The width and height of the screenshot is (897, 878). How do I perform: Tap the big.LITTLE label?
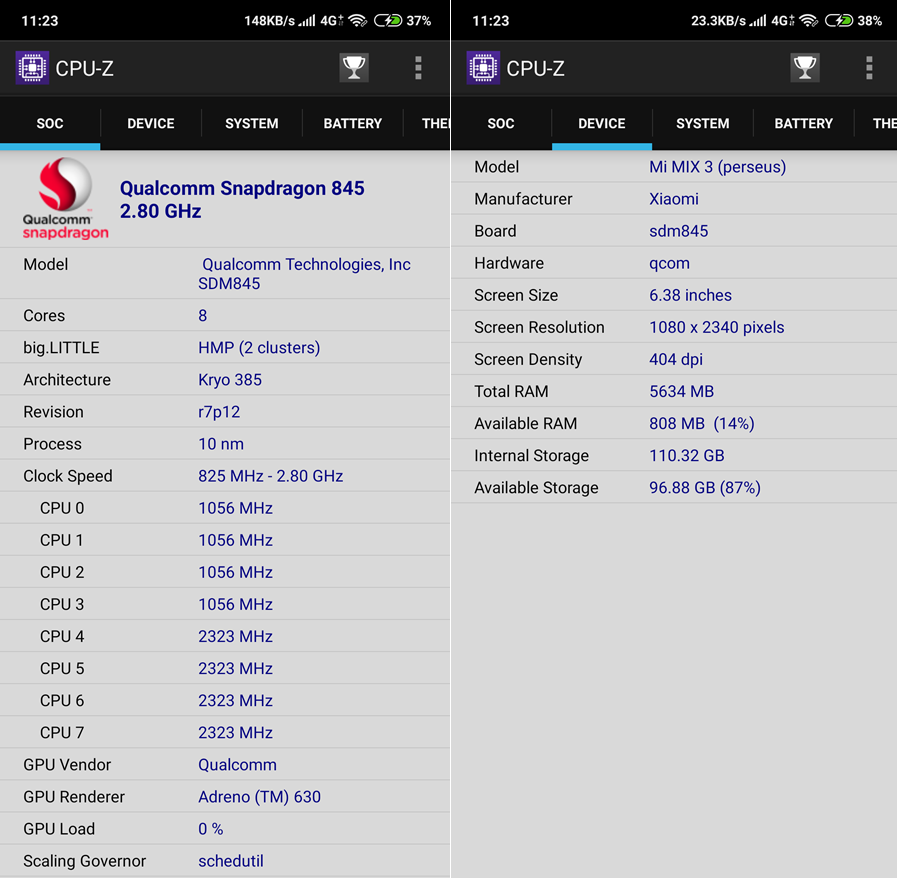[x=61, y=348]
